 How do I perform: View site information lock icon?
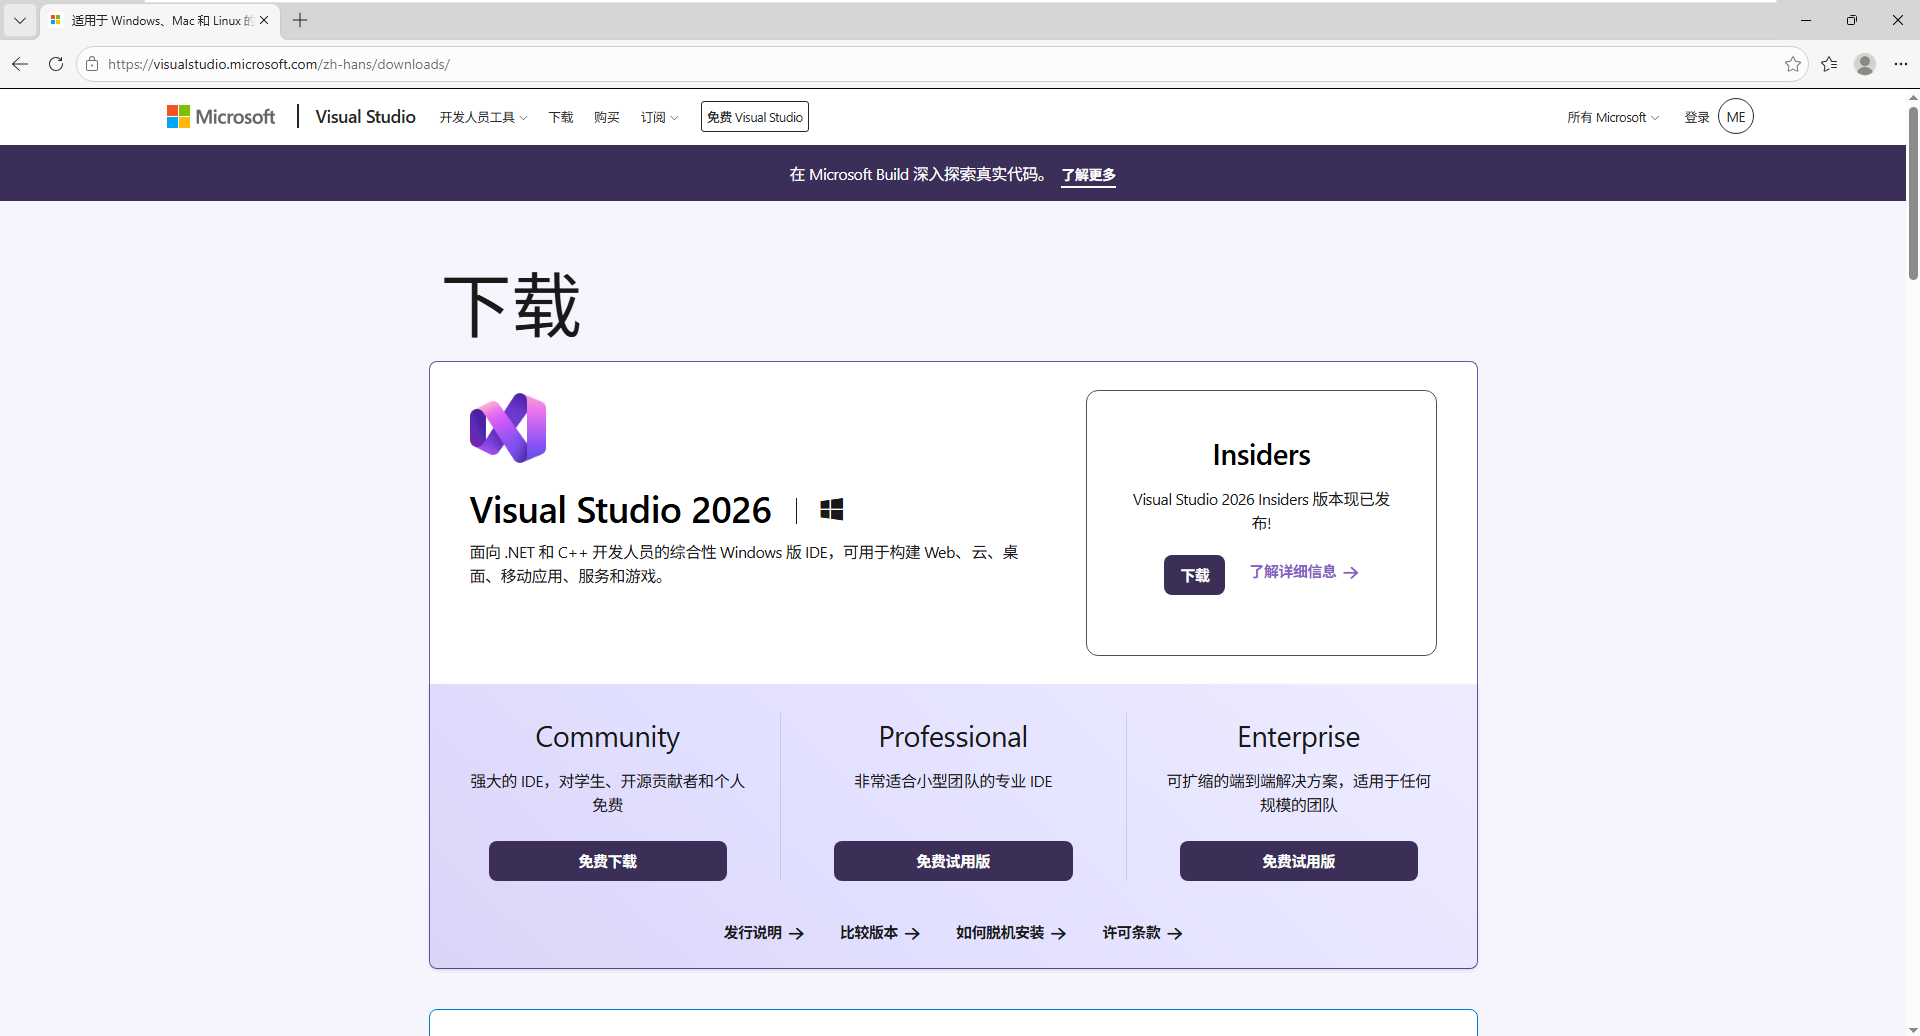[92, 64]
